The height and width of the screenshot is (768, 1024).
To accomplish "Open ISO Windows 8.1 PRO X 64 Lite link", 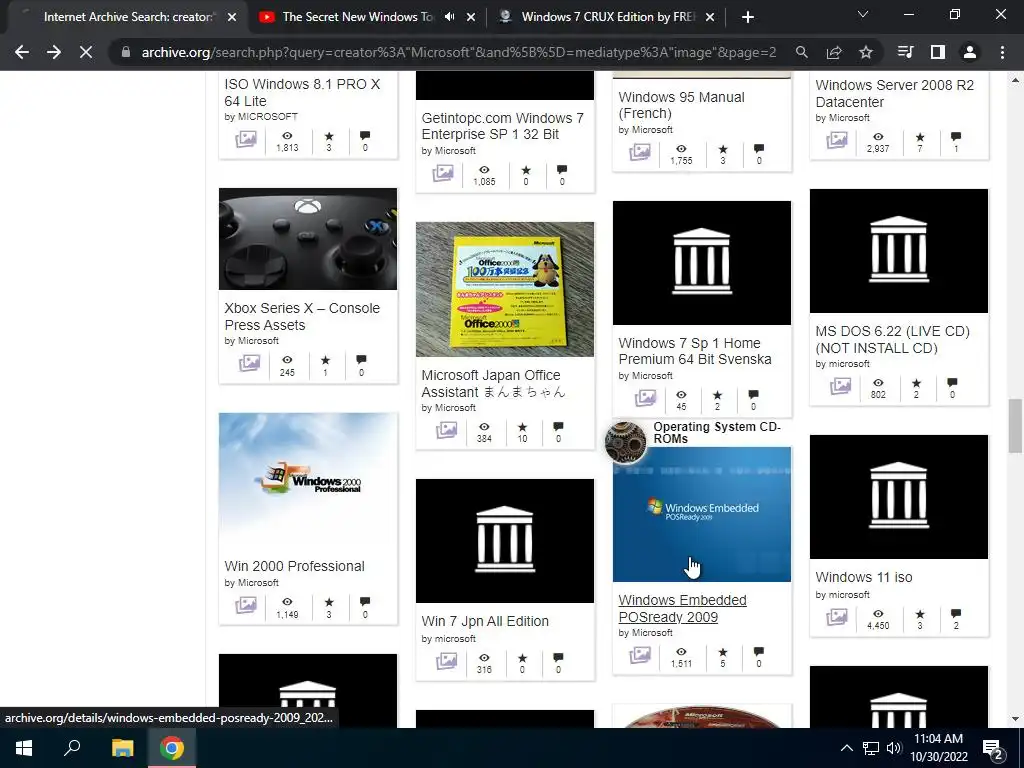I will (x=302, y=93).
